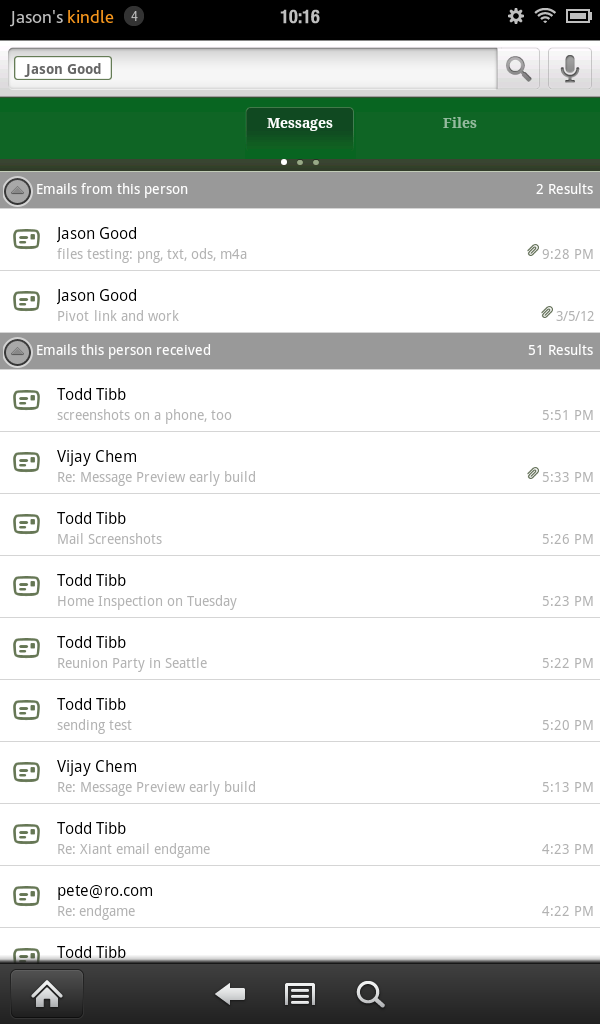Viewport: 600px width, 1024px height.
Task: Select the "Jason Good" search token
Action: (63, 69)
